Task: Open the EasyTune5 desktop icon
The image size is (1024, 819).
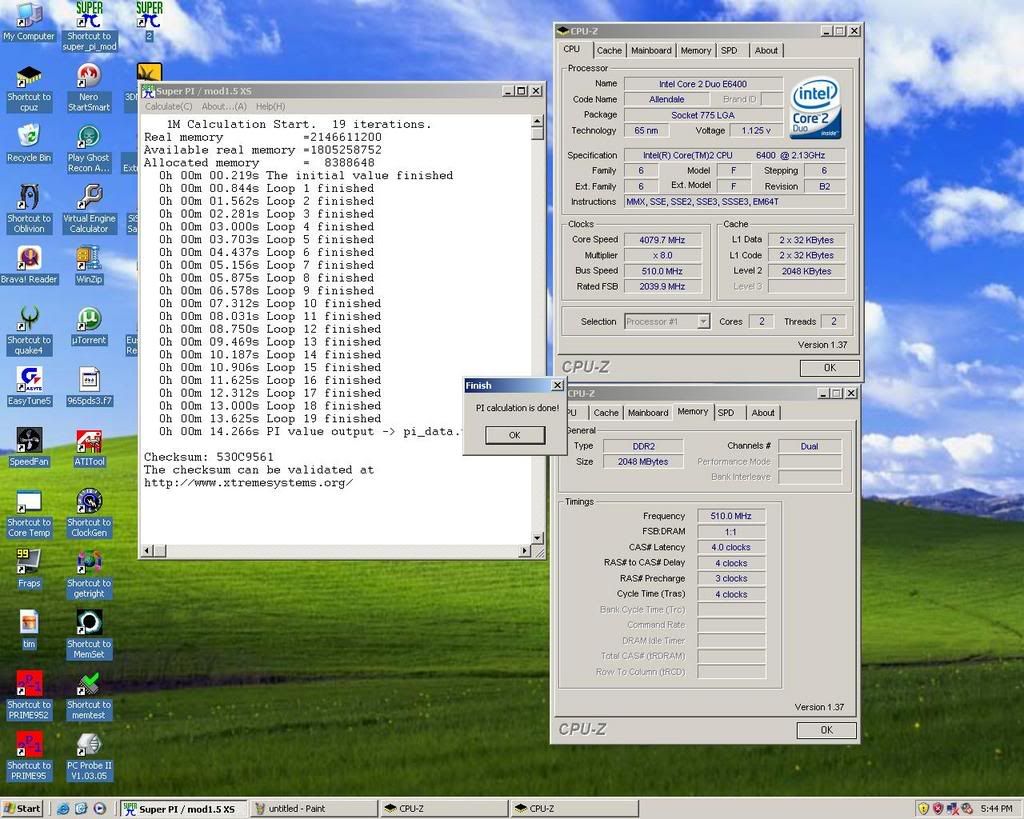Action: (x=29, y=380)
